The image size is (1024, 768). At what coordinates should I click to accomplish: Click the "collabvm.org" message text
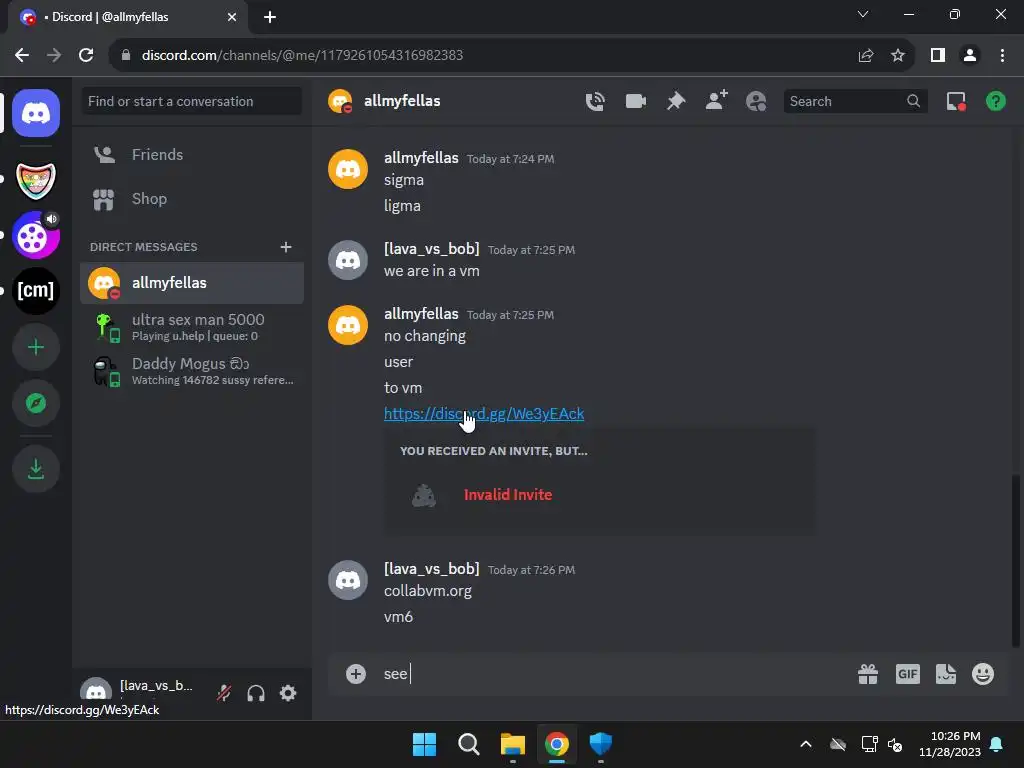tap(428, 591)
